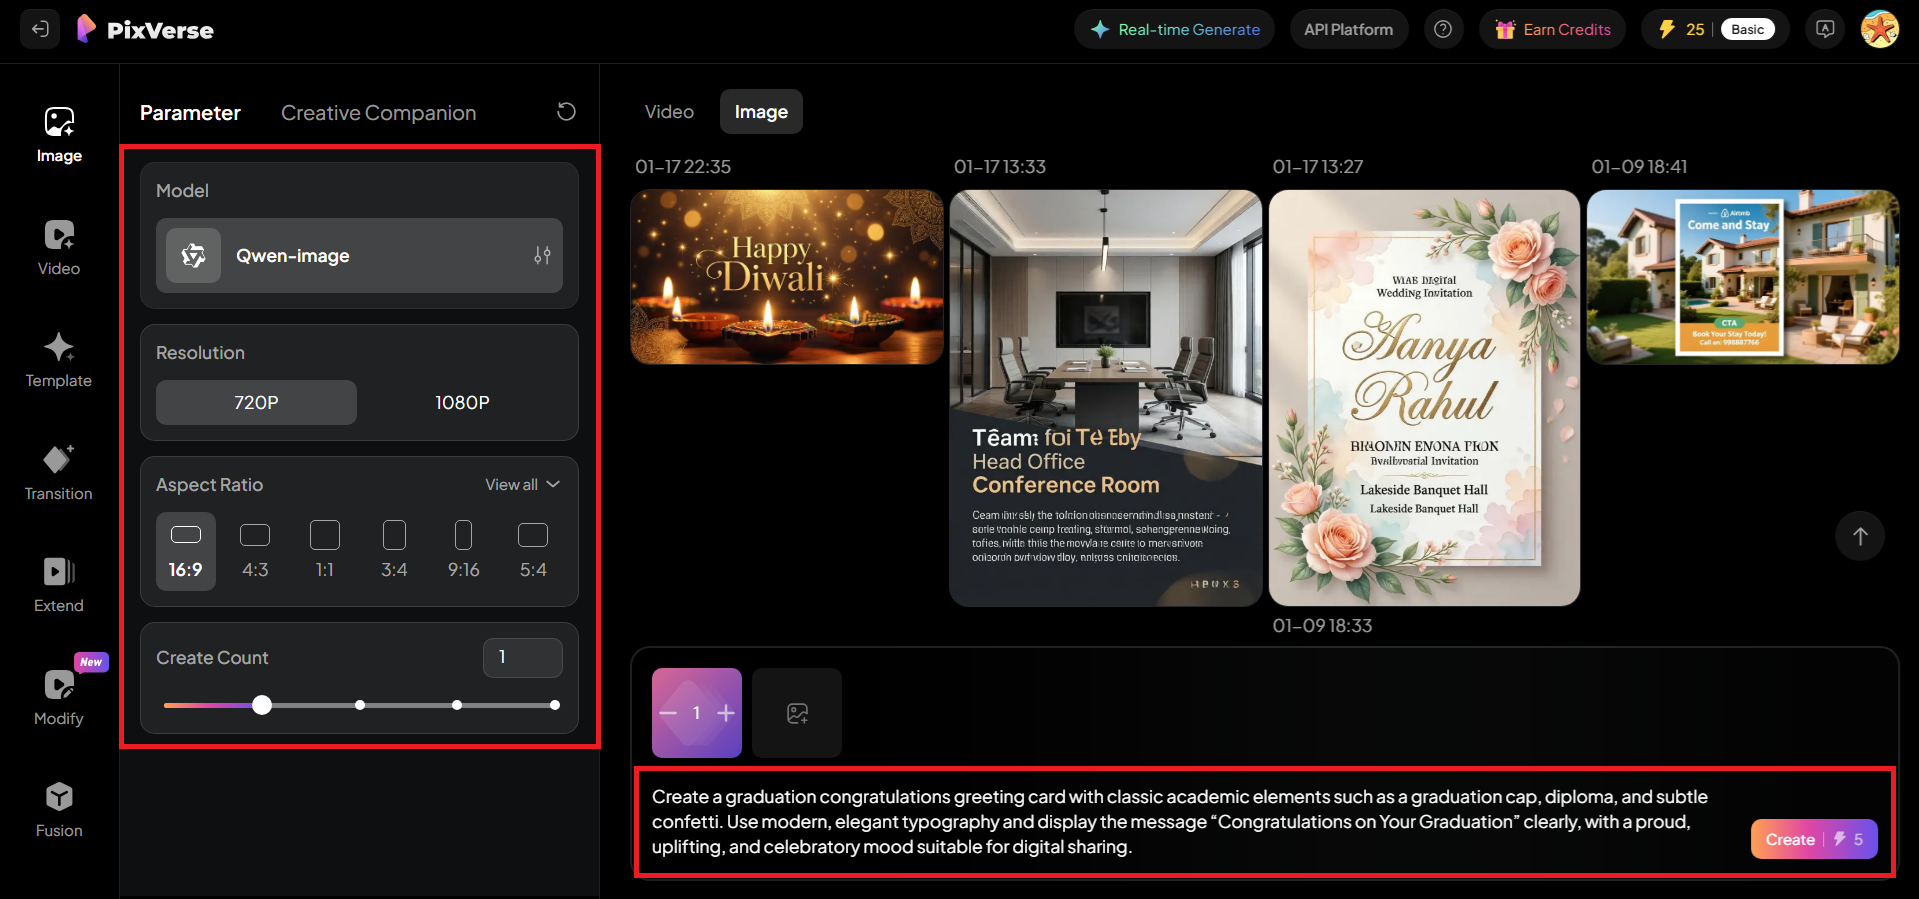This screenshot has width=1919, height=899.
Task: Set Create Count slider to third stop
Action: tap(457, 705)
